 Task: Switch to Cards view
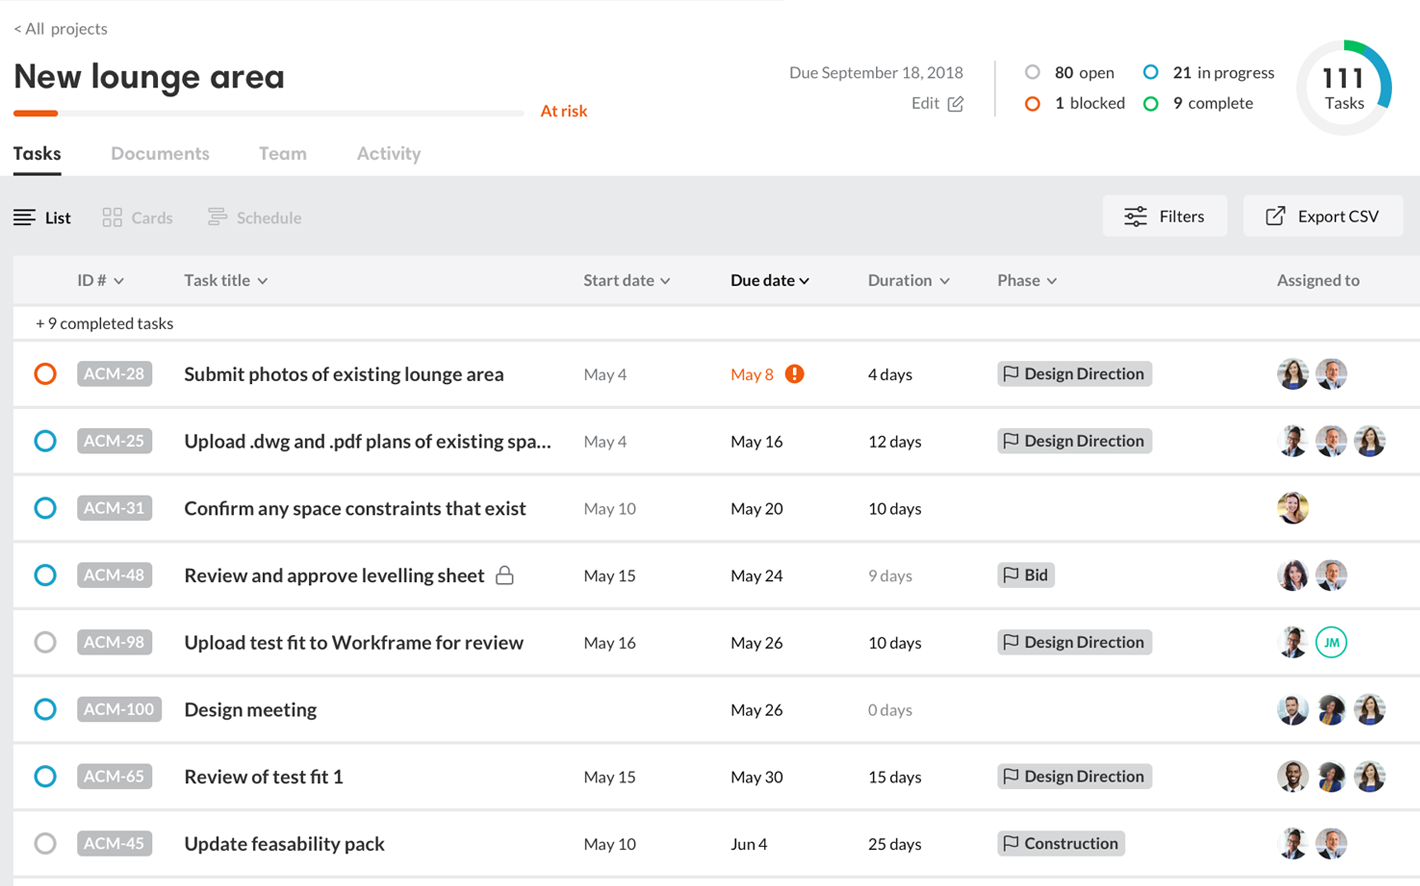138,217
